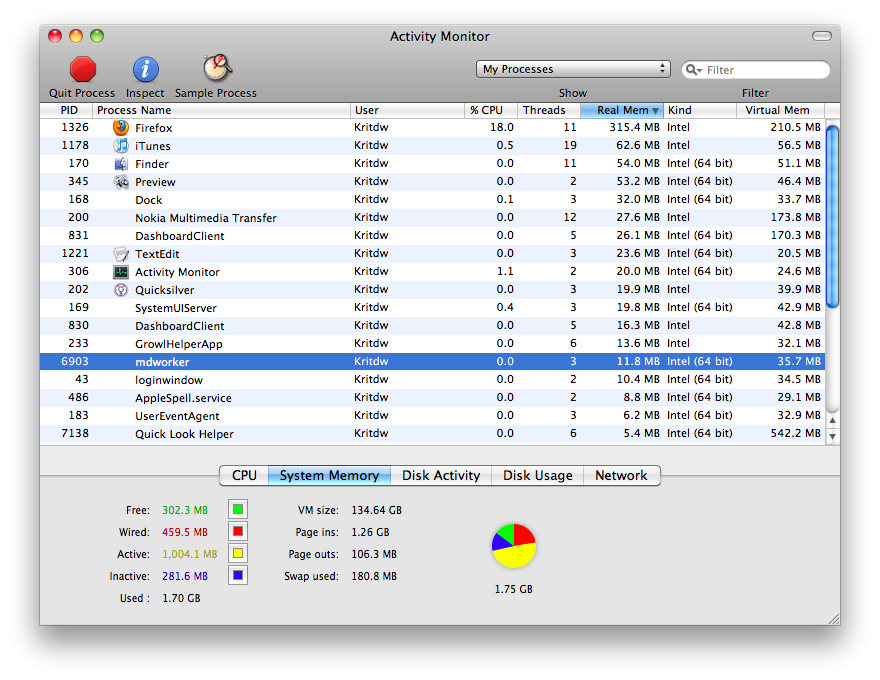880x680 pixels.
Task: Click the blue vertical scrollbar thumb
Action: point(833,217)
